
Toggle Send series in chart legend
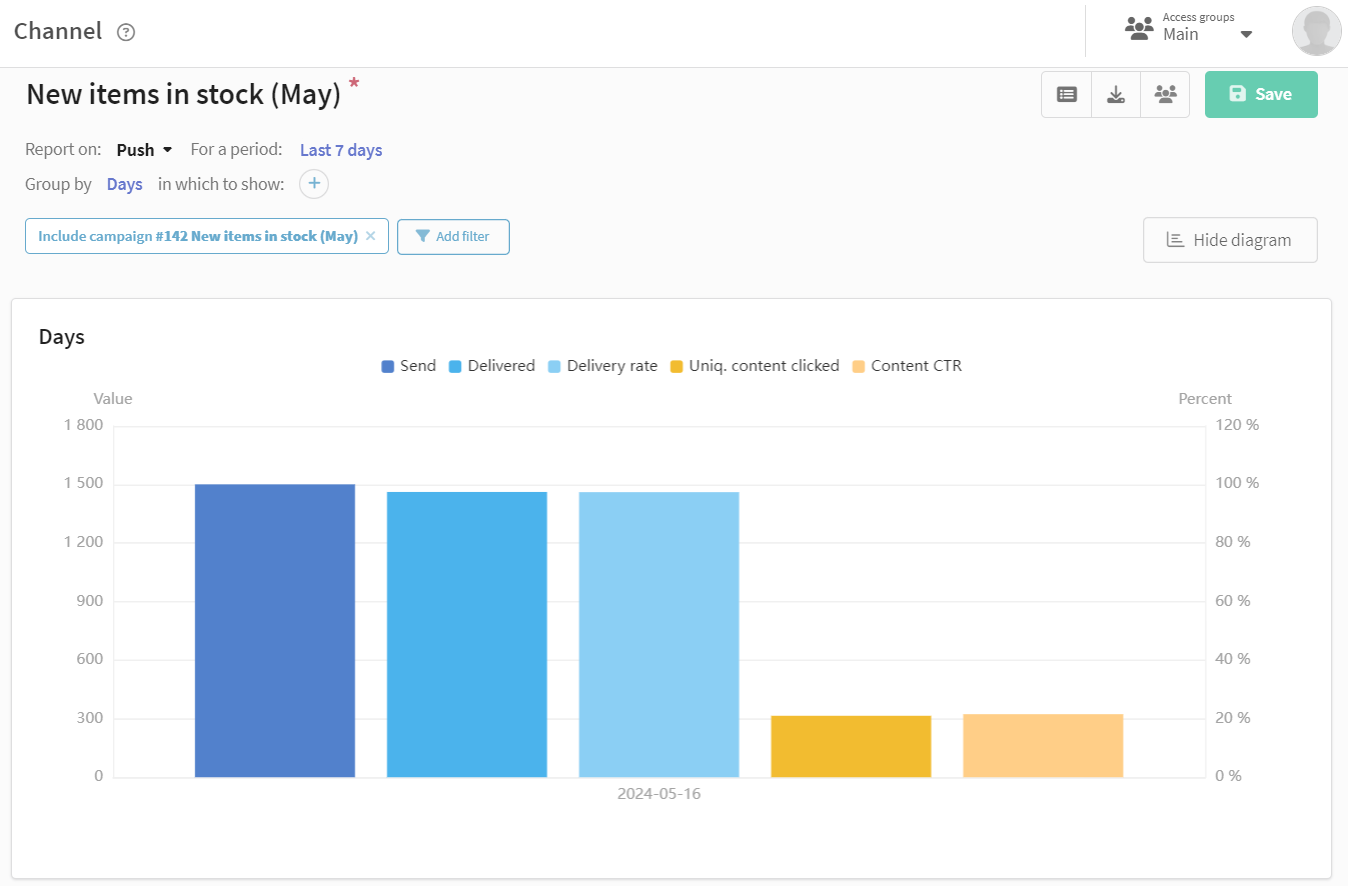tap(409, 366)
